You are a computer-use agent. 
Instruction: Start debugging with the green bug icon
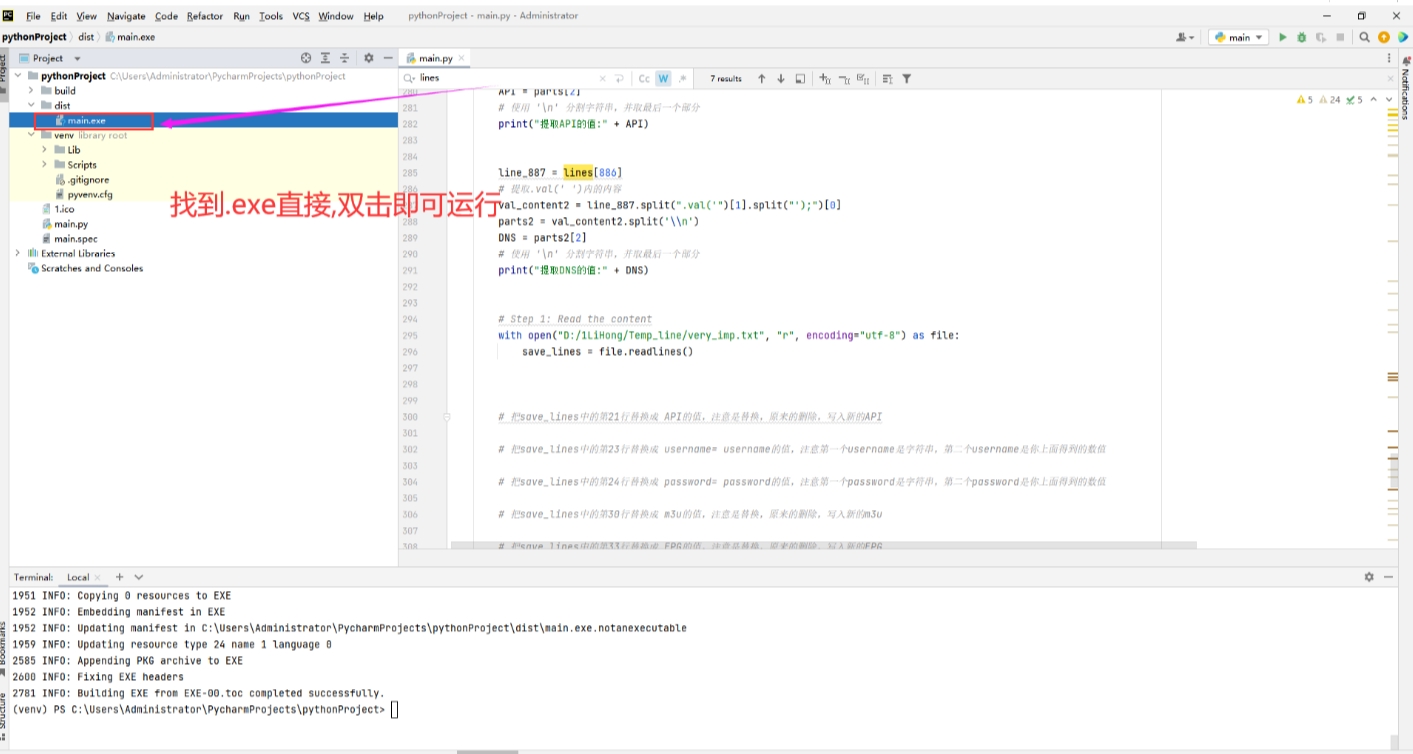[x=1301, y=37]
